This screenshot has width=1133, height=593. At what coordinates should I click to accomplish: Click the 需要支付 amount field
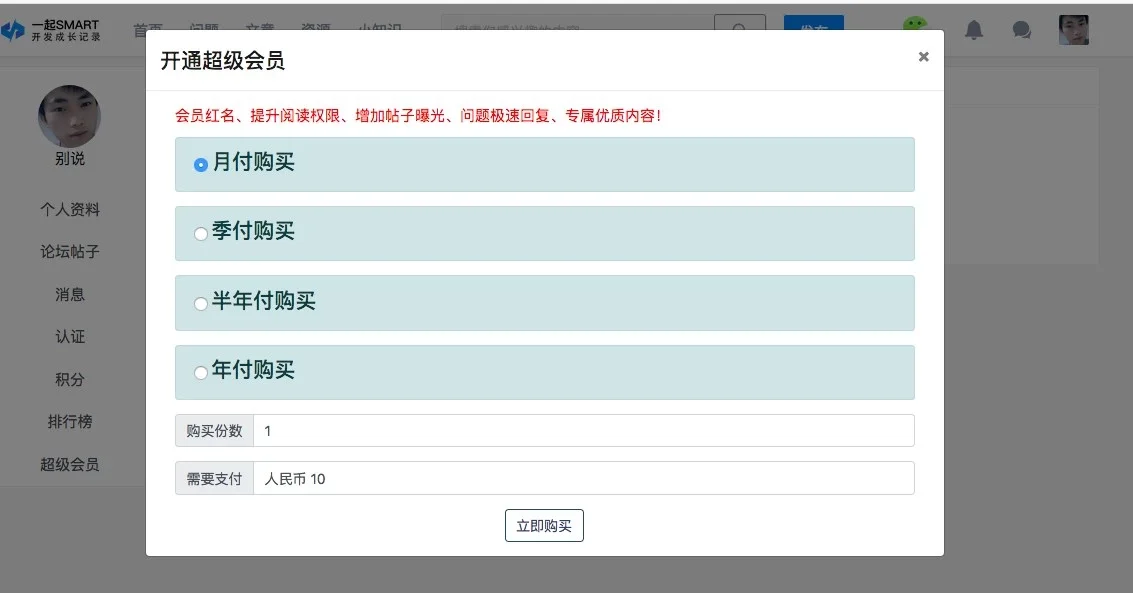[583, 478]
